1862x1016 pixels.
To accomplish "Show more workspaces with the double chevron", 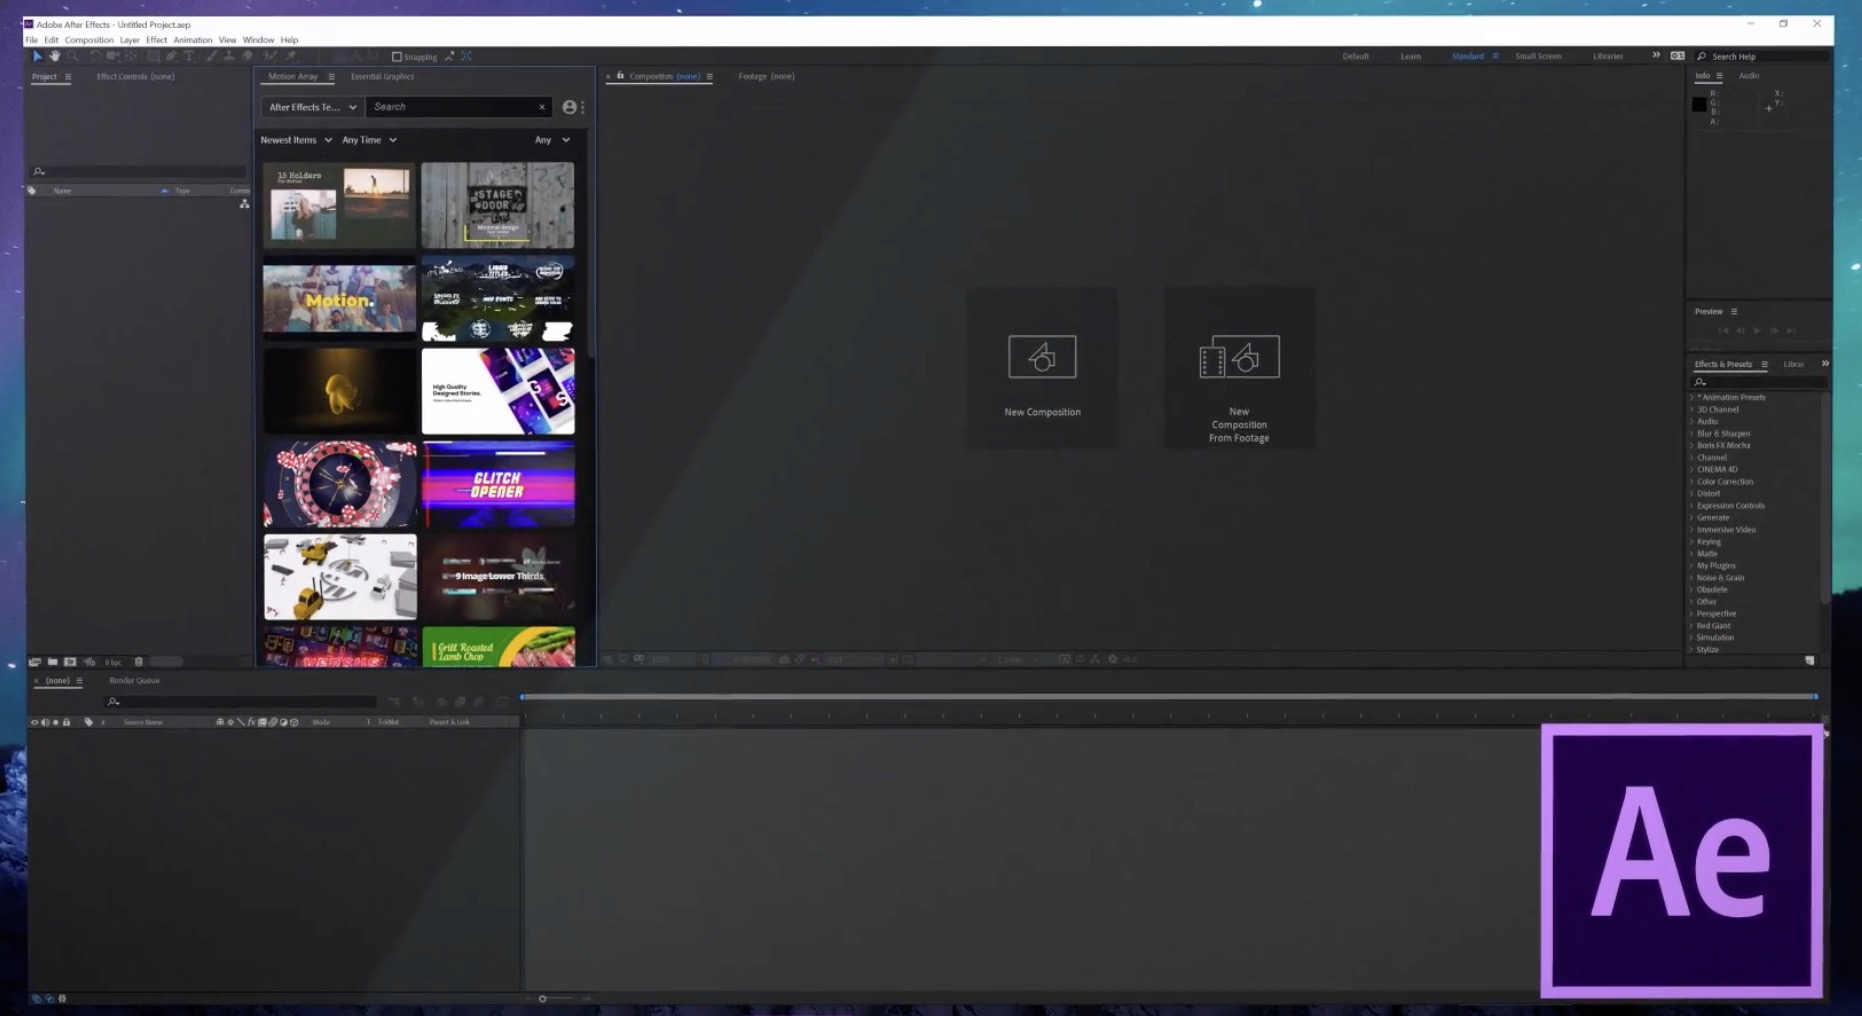I will coord(1656,56).
